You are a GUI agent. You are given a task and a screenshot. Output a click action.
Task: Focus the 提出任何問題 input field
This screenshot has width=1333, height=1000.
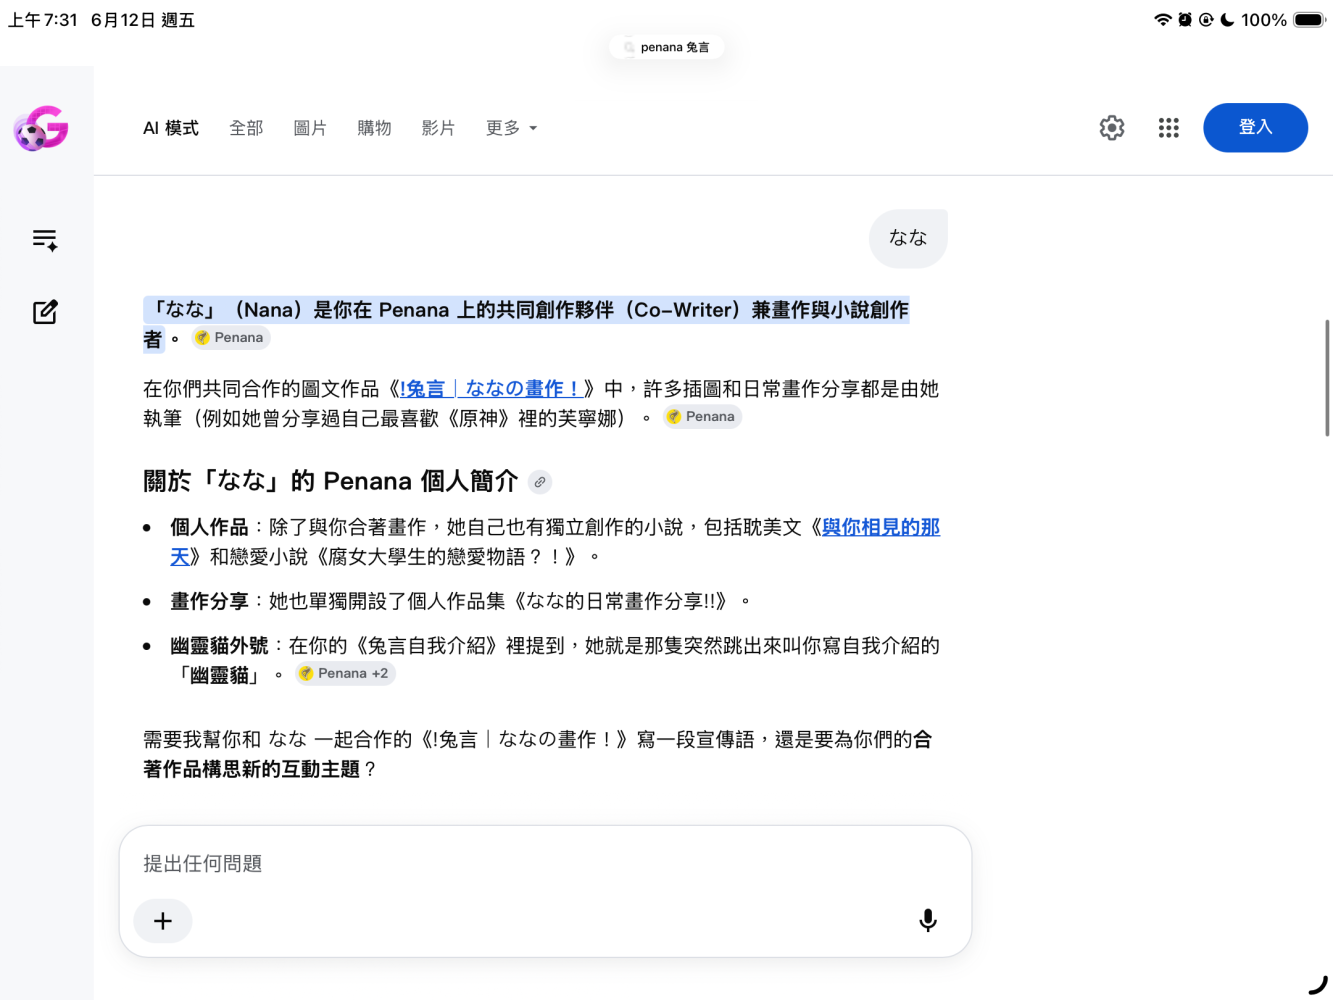point(545,864)
